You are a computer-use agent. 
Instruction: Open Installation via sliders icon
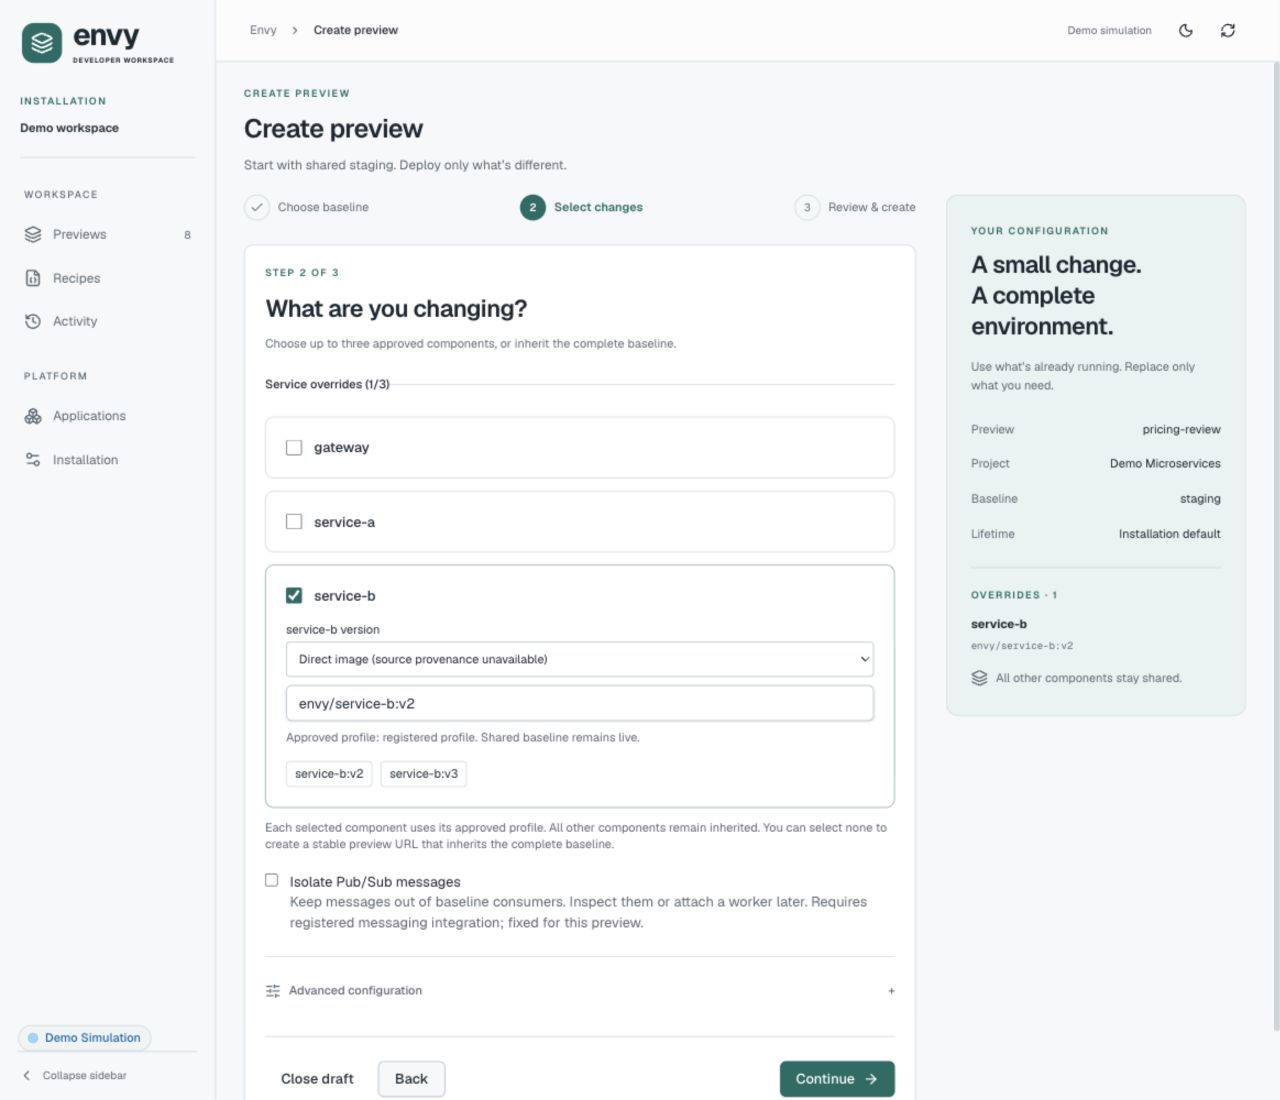(x=33, y=460)
